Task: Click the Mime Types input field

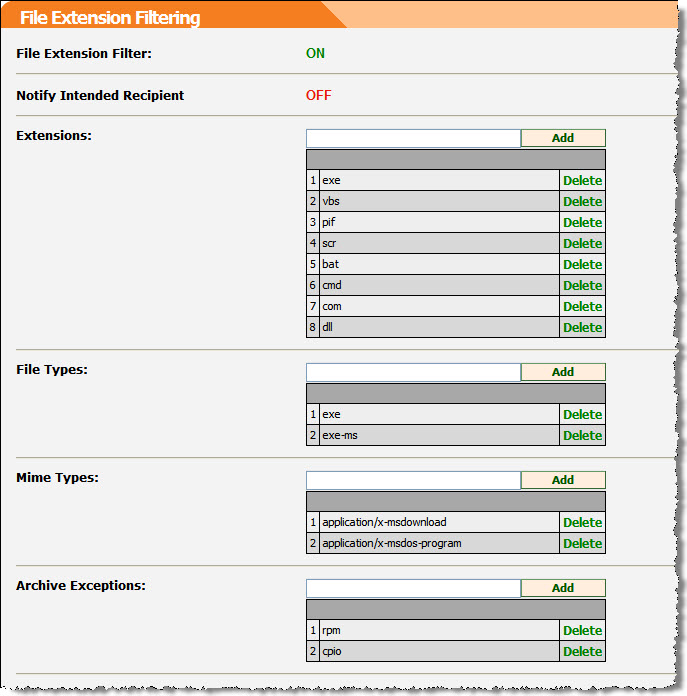Action: (413, 480)
